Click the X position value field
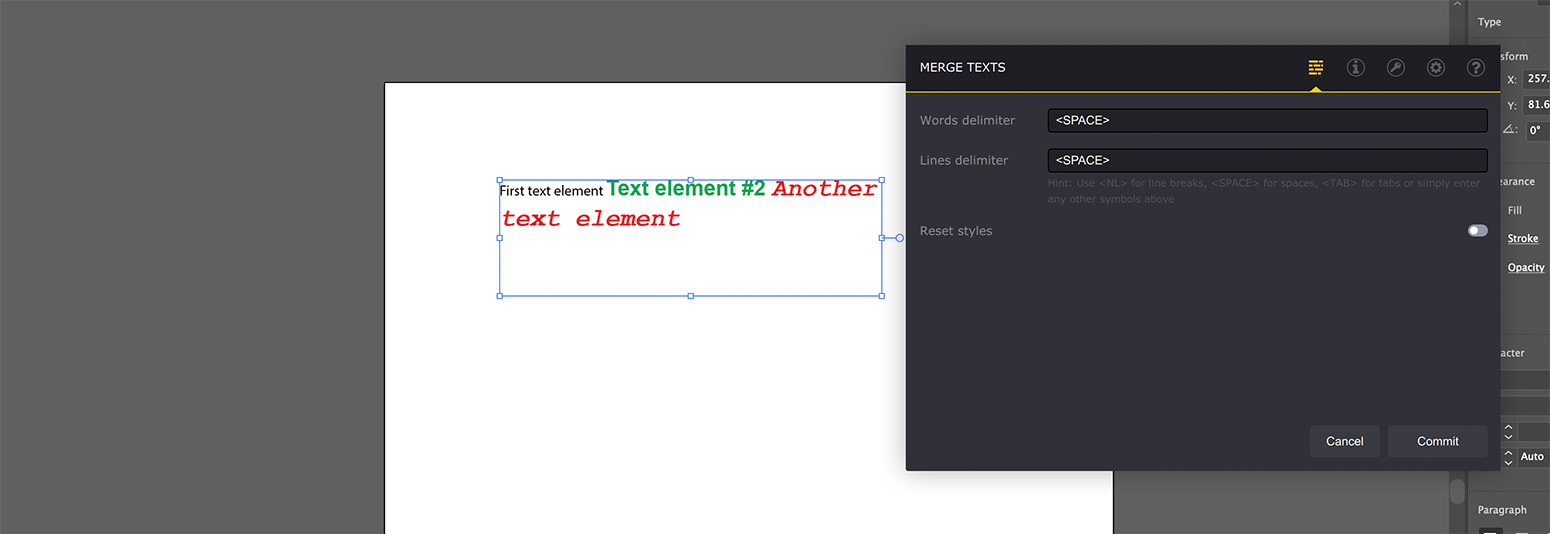Image resolution: width=1550 pixels, height=534 pixels. pos(1537,79)
